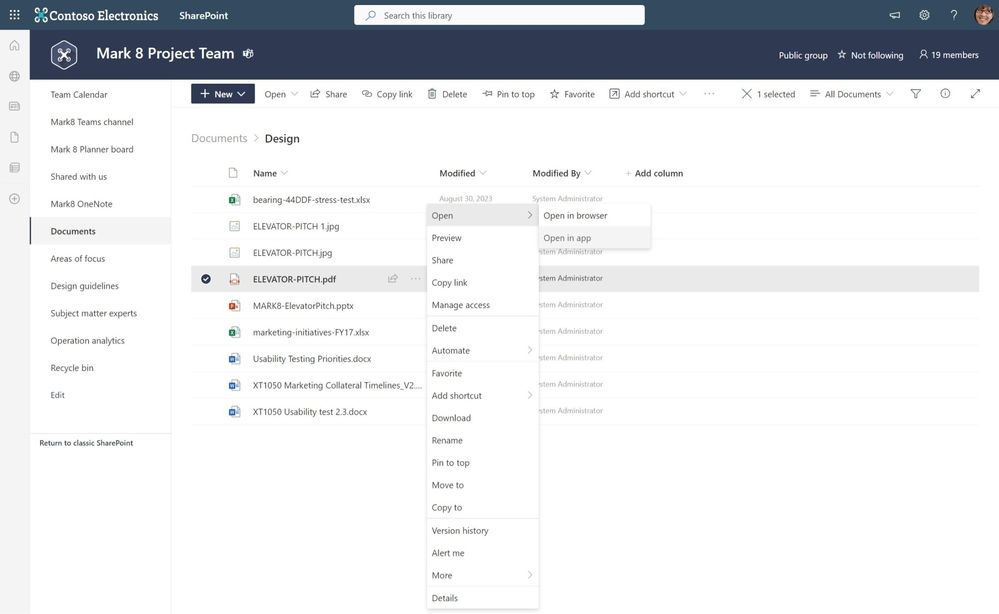Open Team Calendar in the left navigation
The height and width of the screenshot is (614, 999).
(79, 94)
